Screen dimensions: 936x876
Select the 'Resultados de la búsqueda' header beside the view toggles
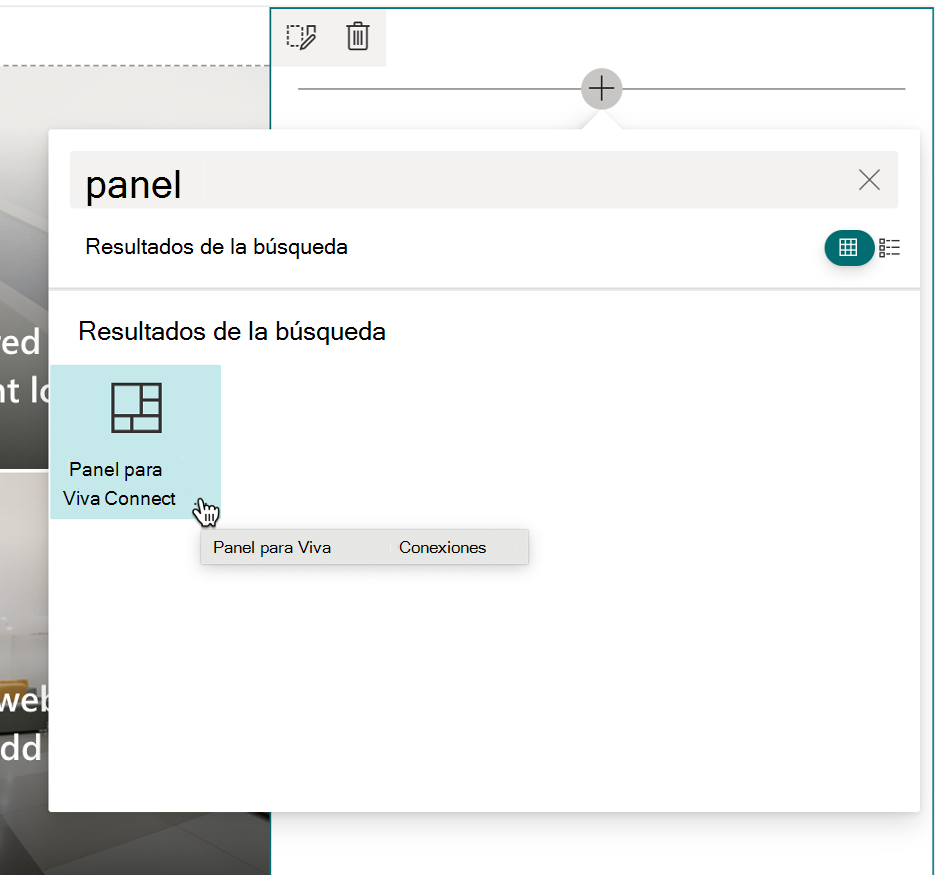[x=216, y=247]
